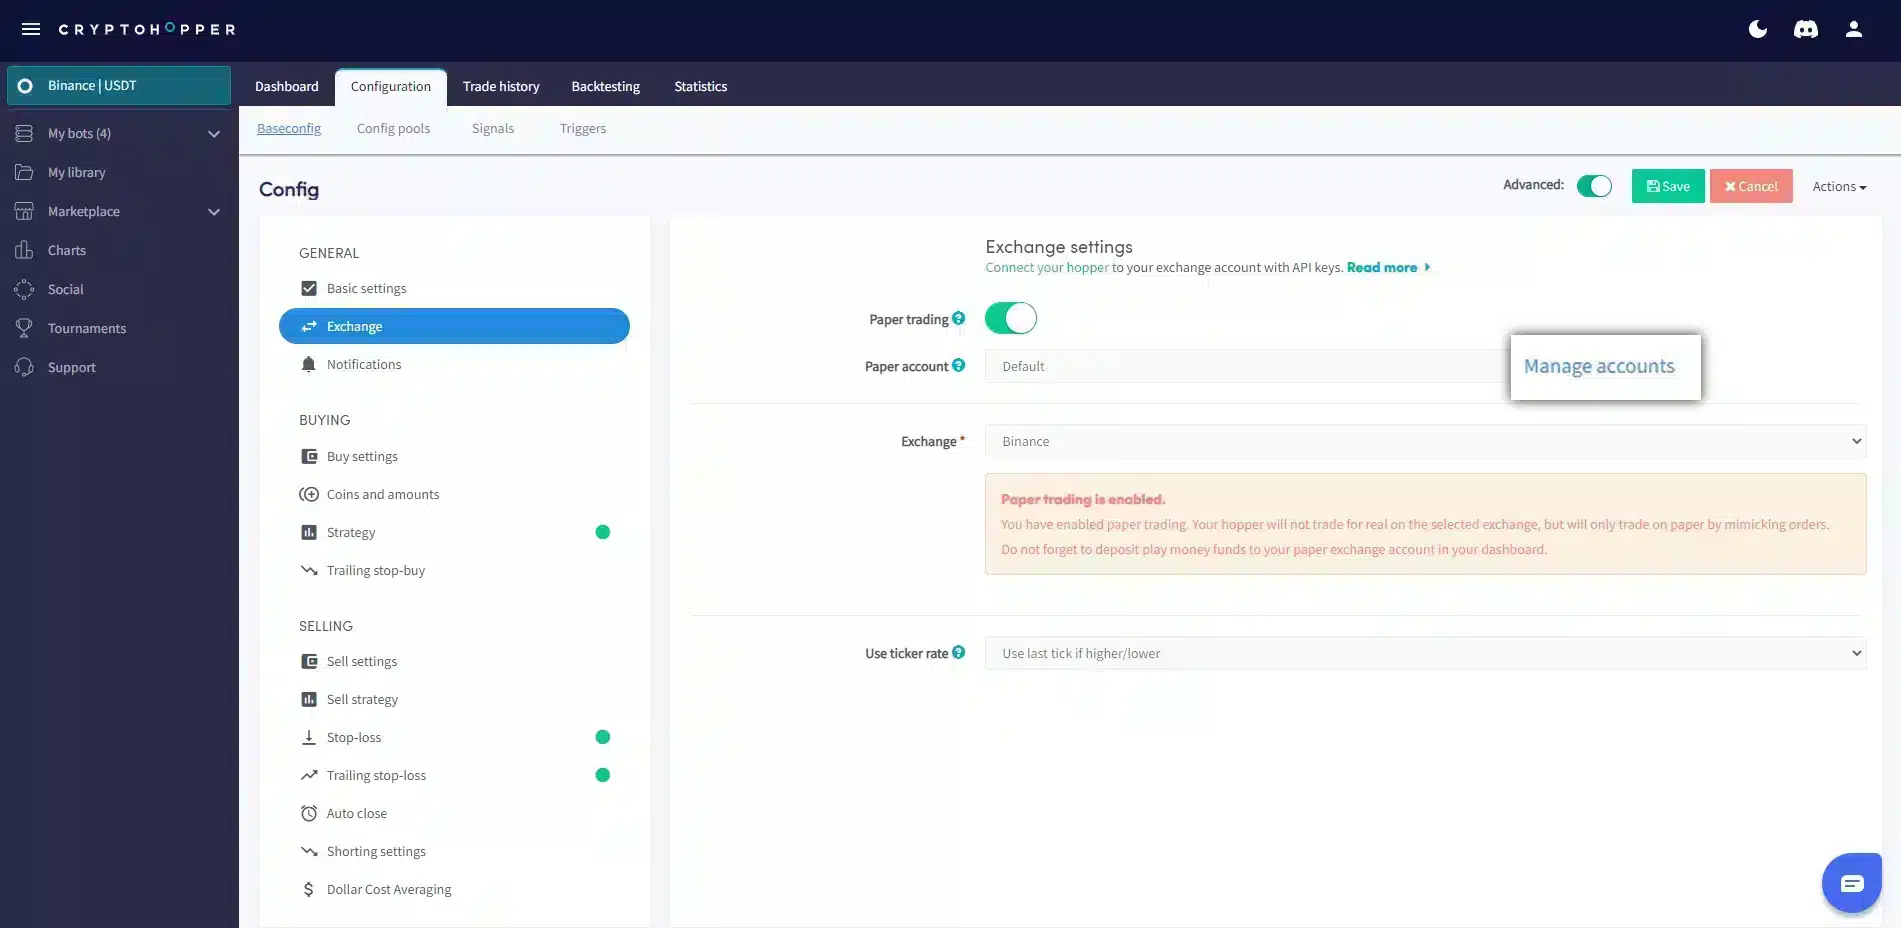Click the Buy settings wallet icon
The height and width of the screenshot is (928, 1901).
309,456
